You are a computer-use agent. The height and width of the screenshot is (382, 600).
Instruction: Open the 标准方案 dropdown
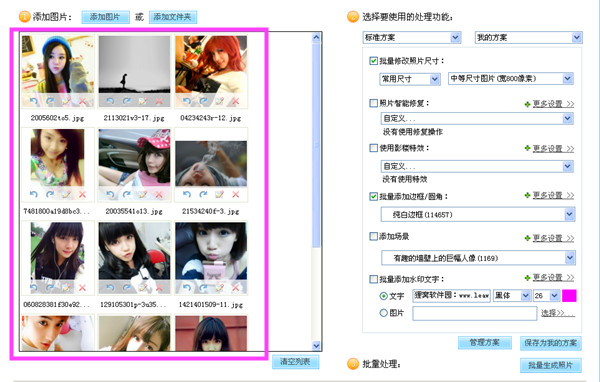(x=412, y=38)
